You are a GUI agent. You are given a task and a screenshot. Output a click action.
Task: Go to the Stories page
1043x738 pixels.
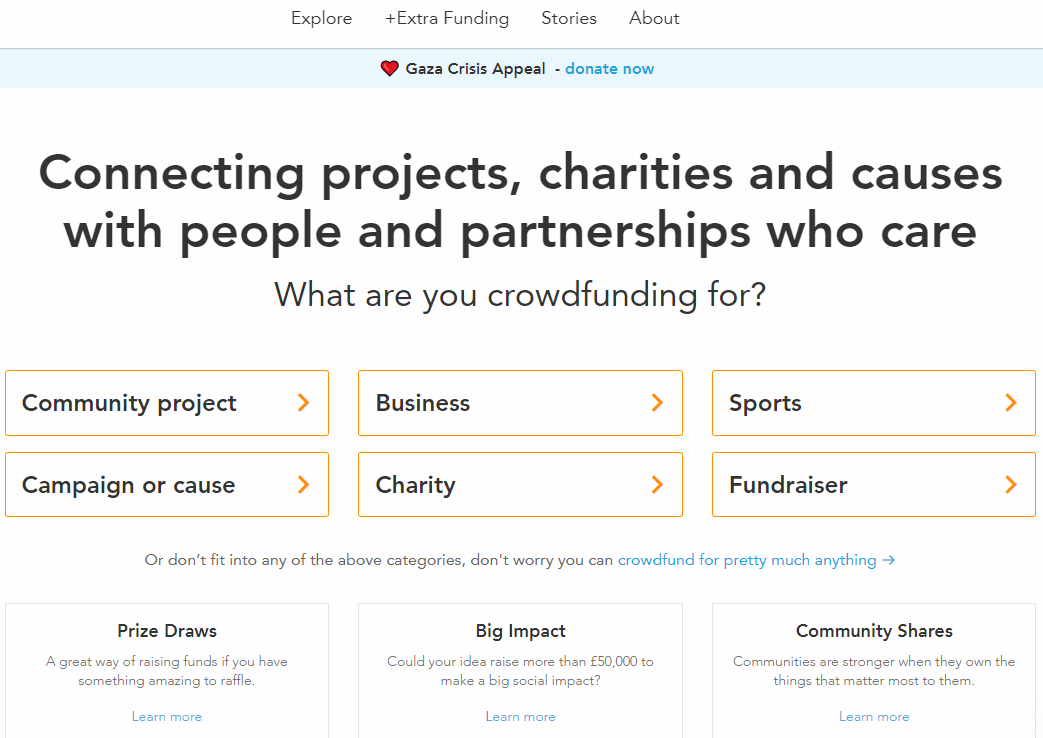click(569, 19)
